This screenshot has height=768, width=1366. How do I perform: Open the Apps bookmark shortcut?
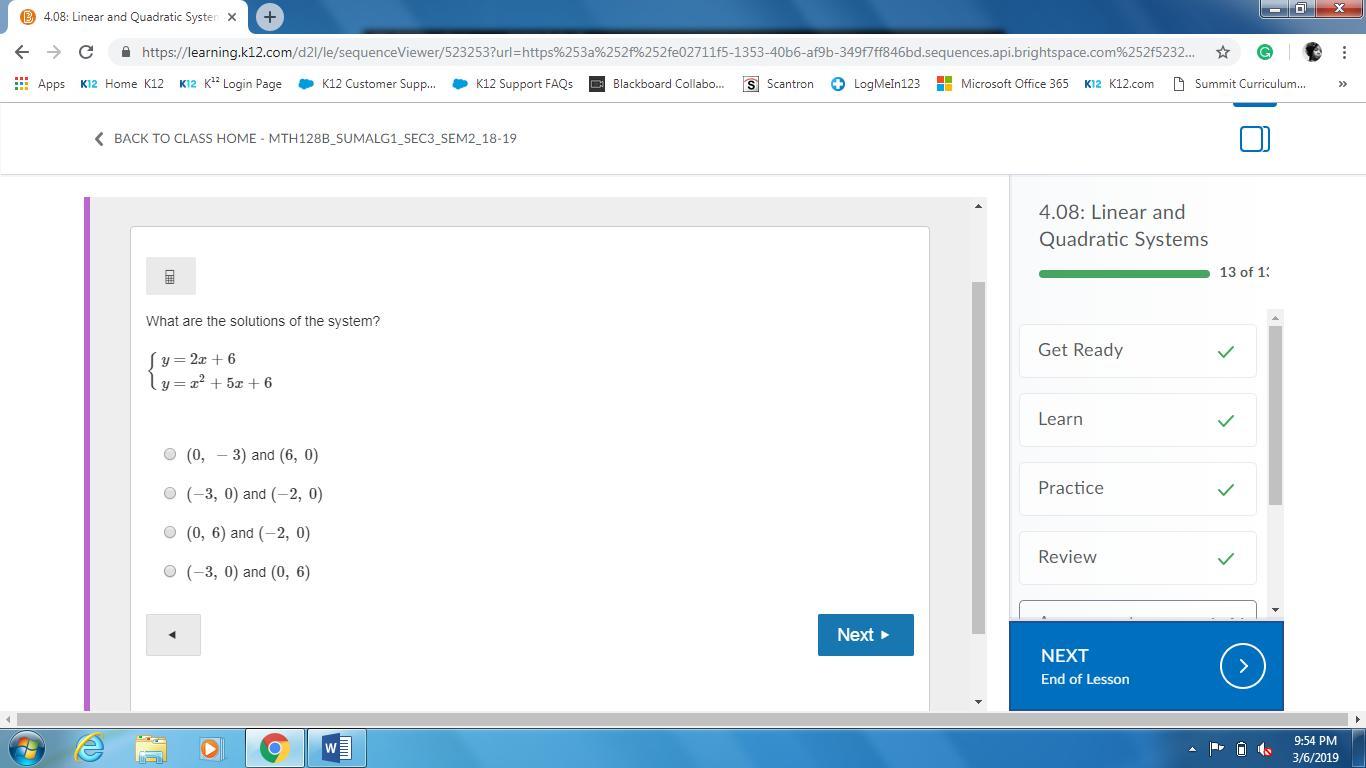(40, 84)
